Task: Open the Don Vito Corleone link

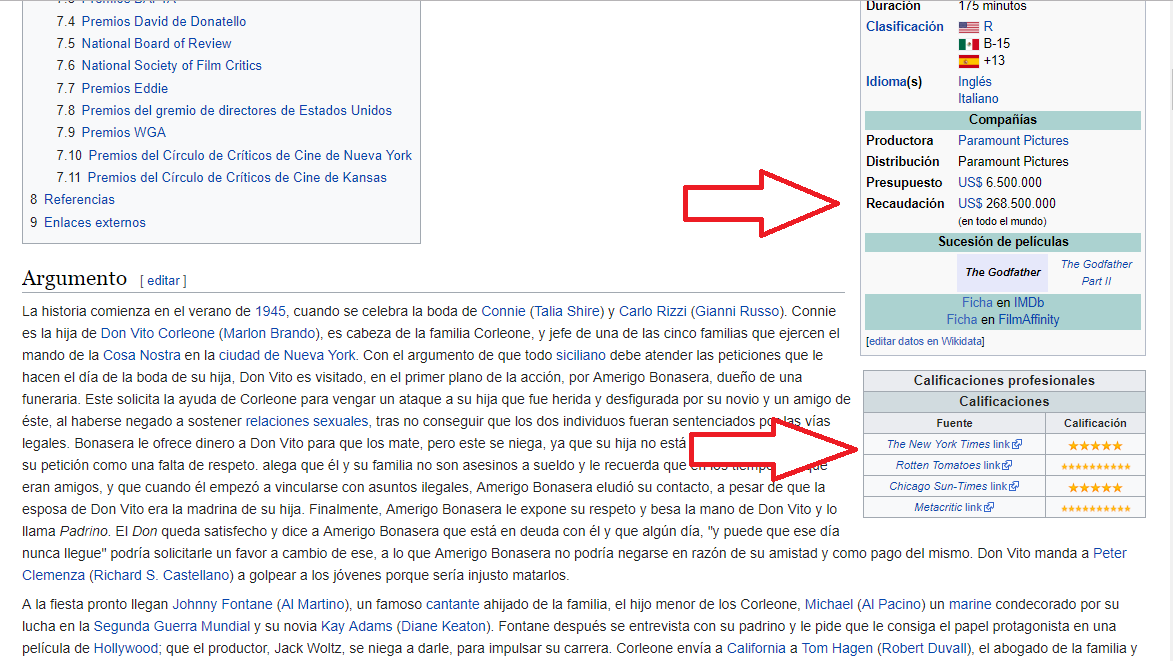Action: (158, 333)
